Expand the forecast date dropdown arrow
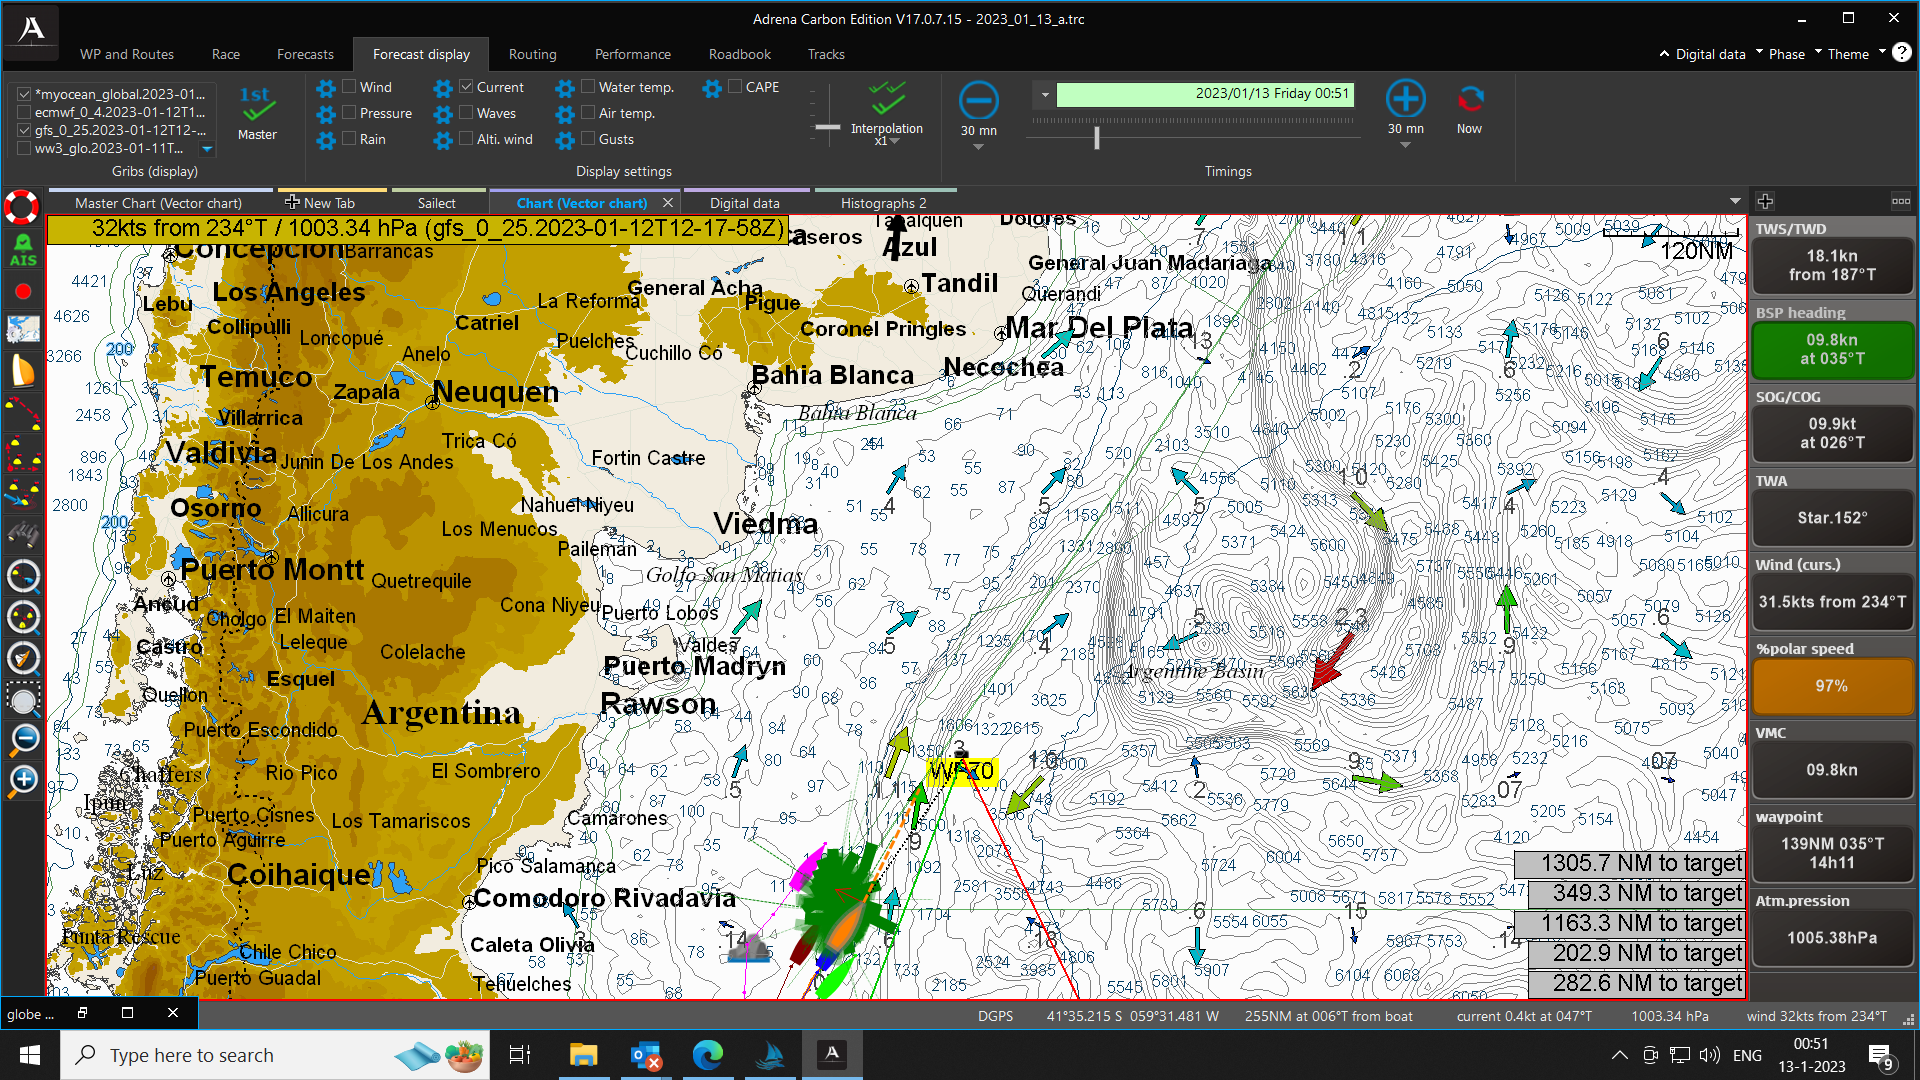Image resolution: width=1920 pixels, height=1080 pixels. pos(1045,95)
